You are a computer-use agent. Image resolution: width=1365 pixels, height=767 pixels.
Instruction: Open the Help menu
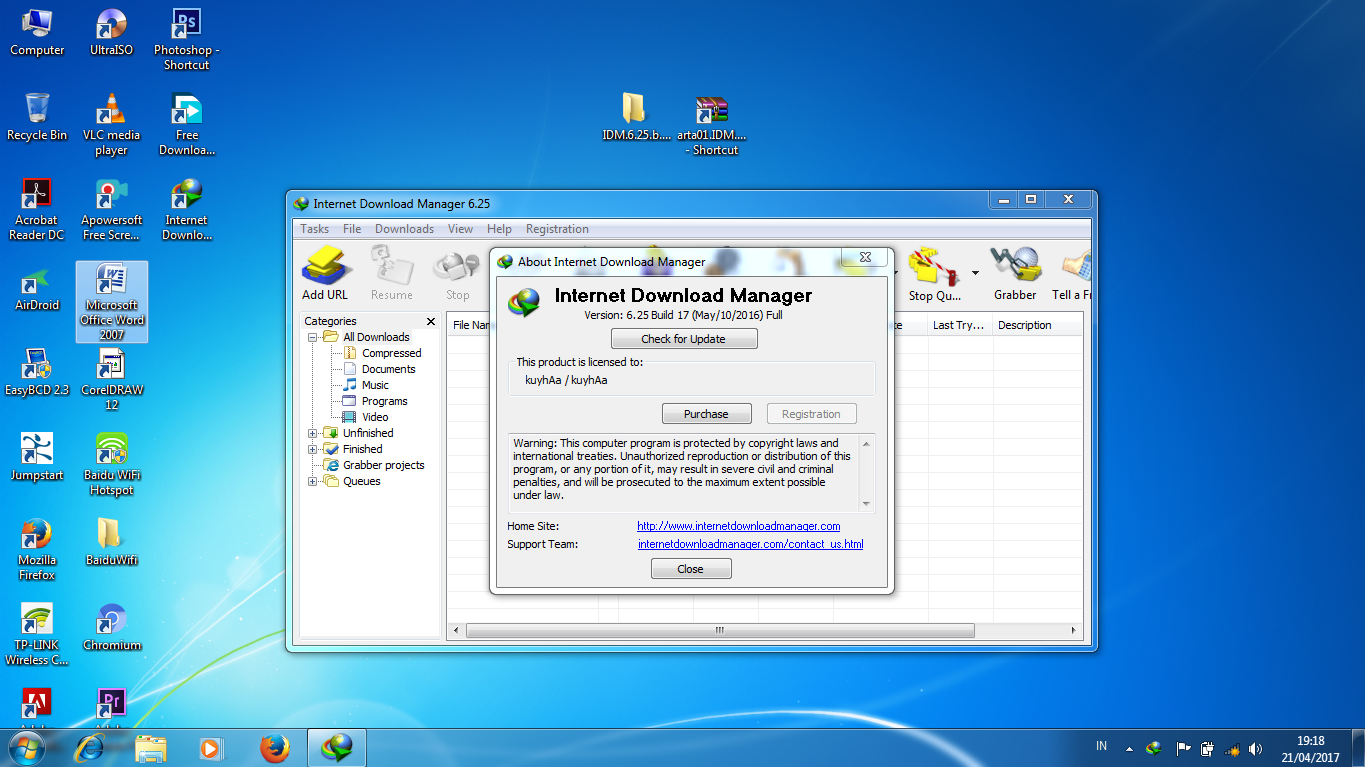[499, 229]
